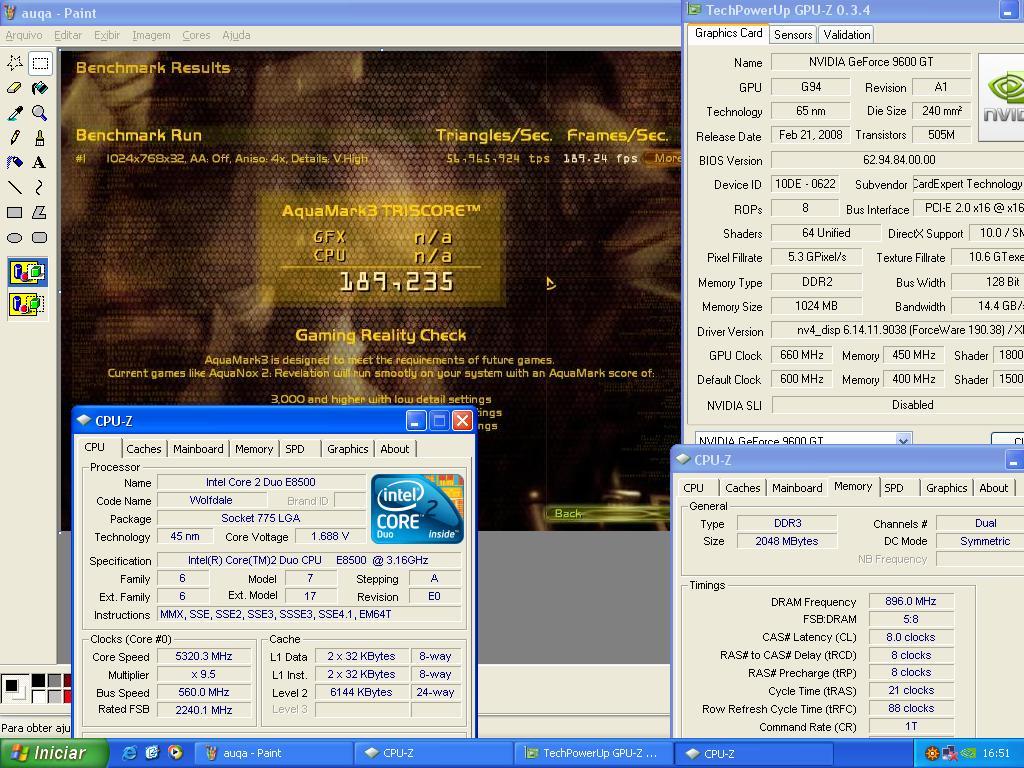Image resolution: width=1024 pixels, height=768 pixels.
Task: Click CPU-Z title bar icon in front window
Action: (83, 421)
